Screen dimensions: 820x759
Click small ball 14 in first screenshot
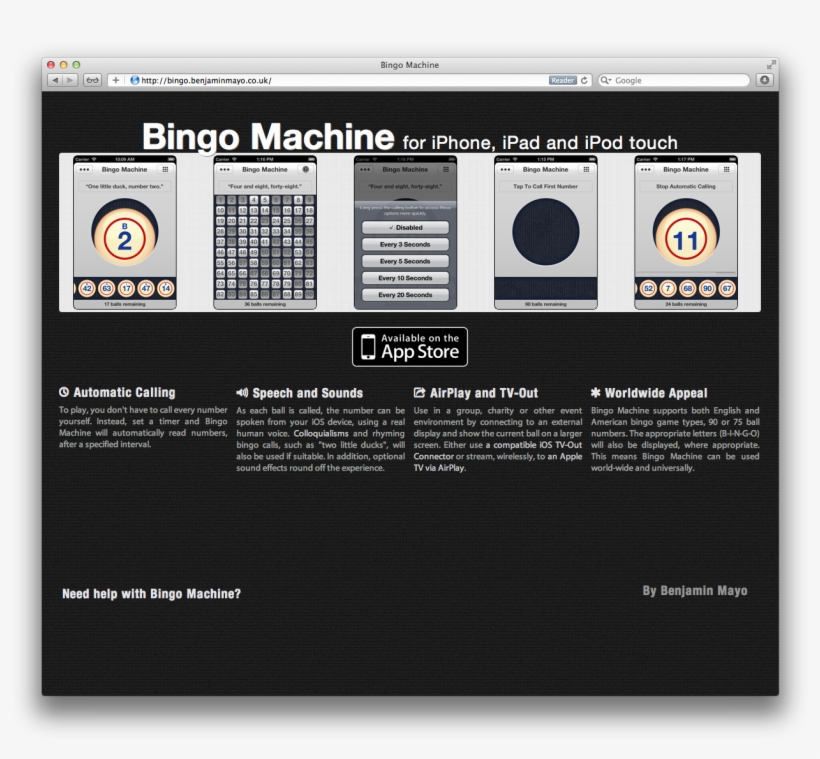[x=166, y=288]
